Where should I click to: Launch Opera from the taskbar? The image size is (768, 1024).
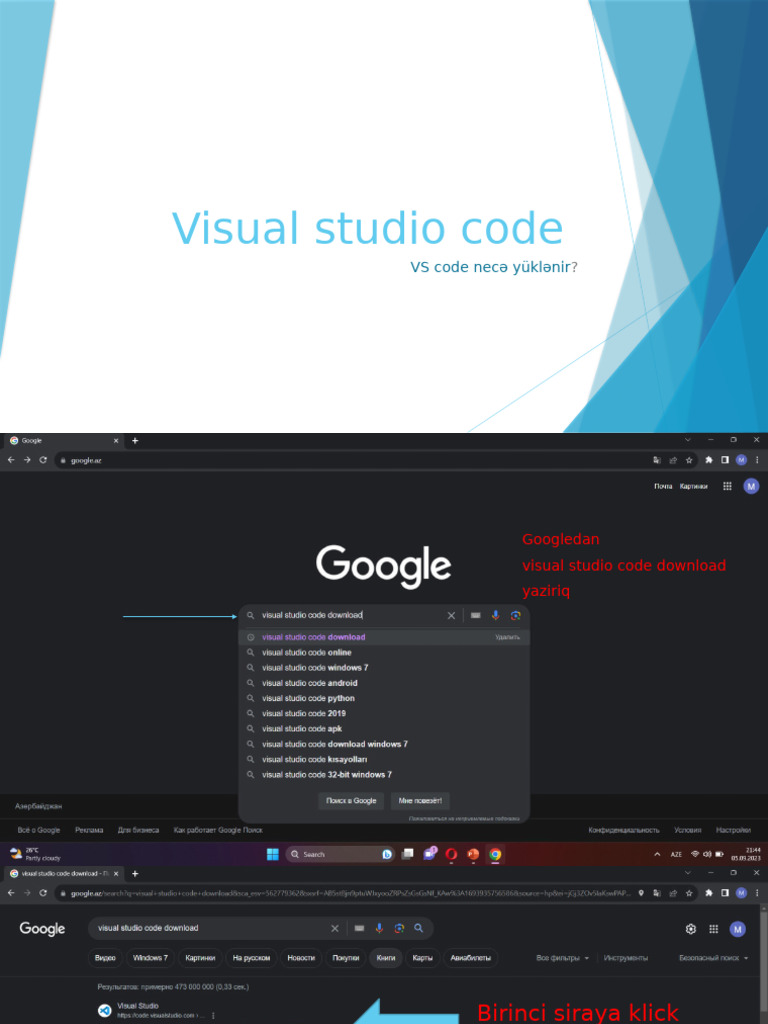tap(451, 854)
